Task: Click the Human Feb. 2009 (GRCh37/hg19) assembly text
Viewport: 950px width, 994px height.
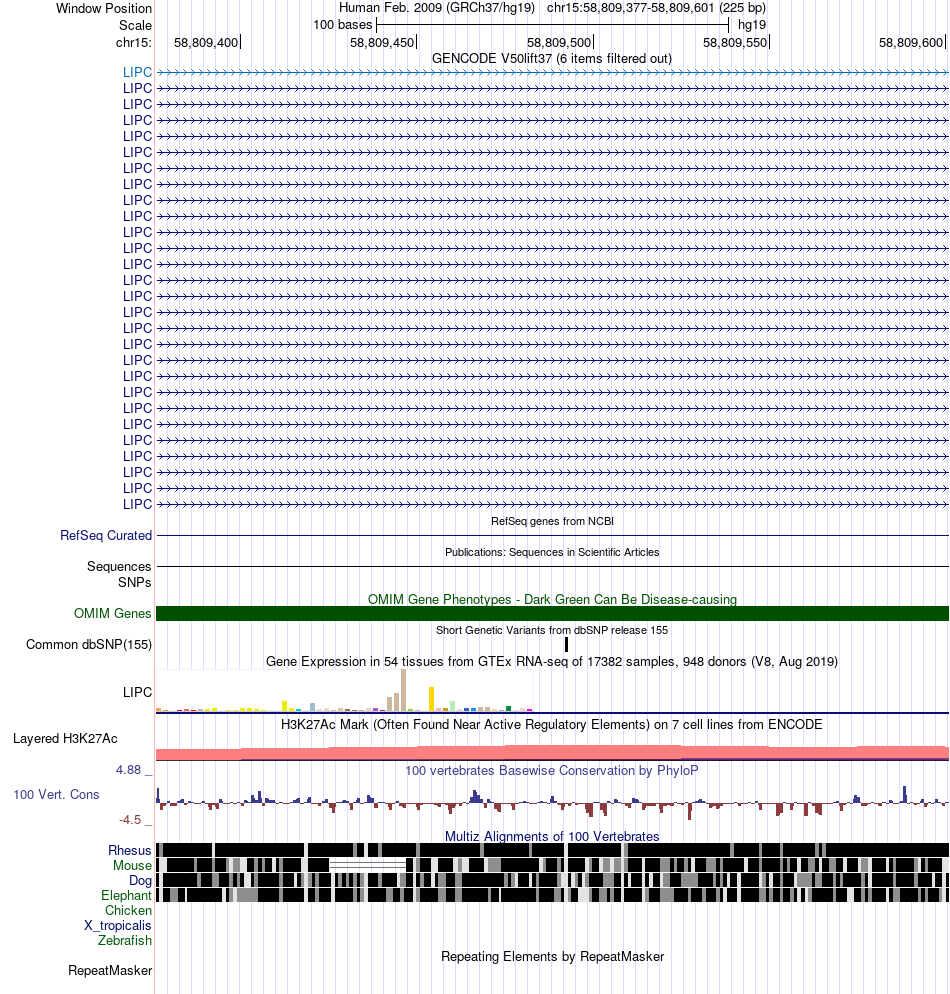Action: tap(437, 8)
